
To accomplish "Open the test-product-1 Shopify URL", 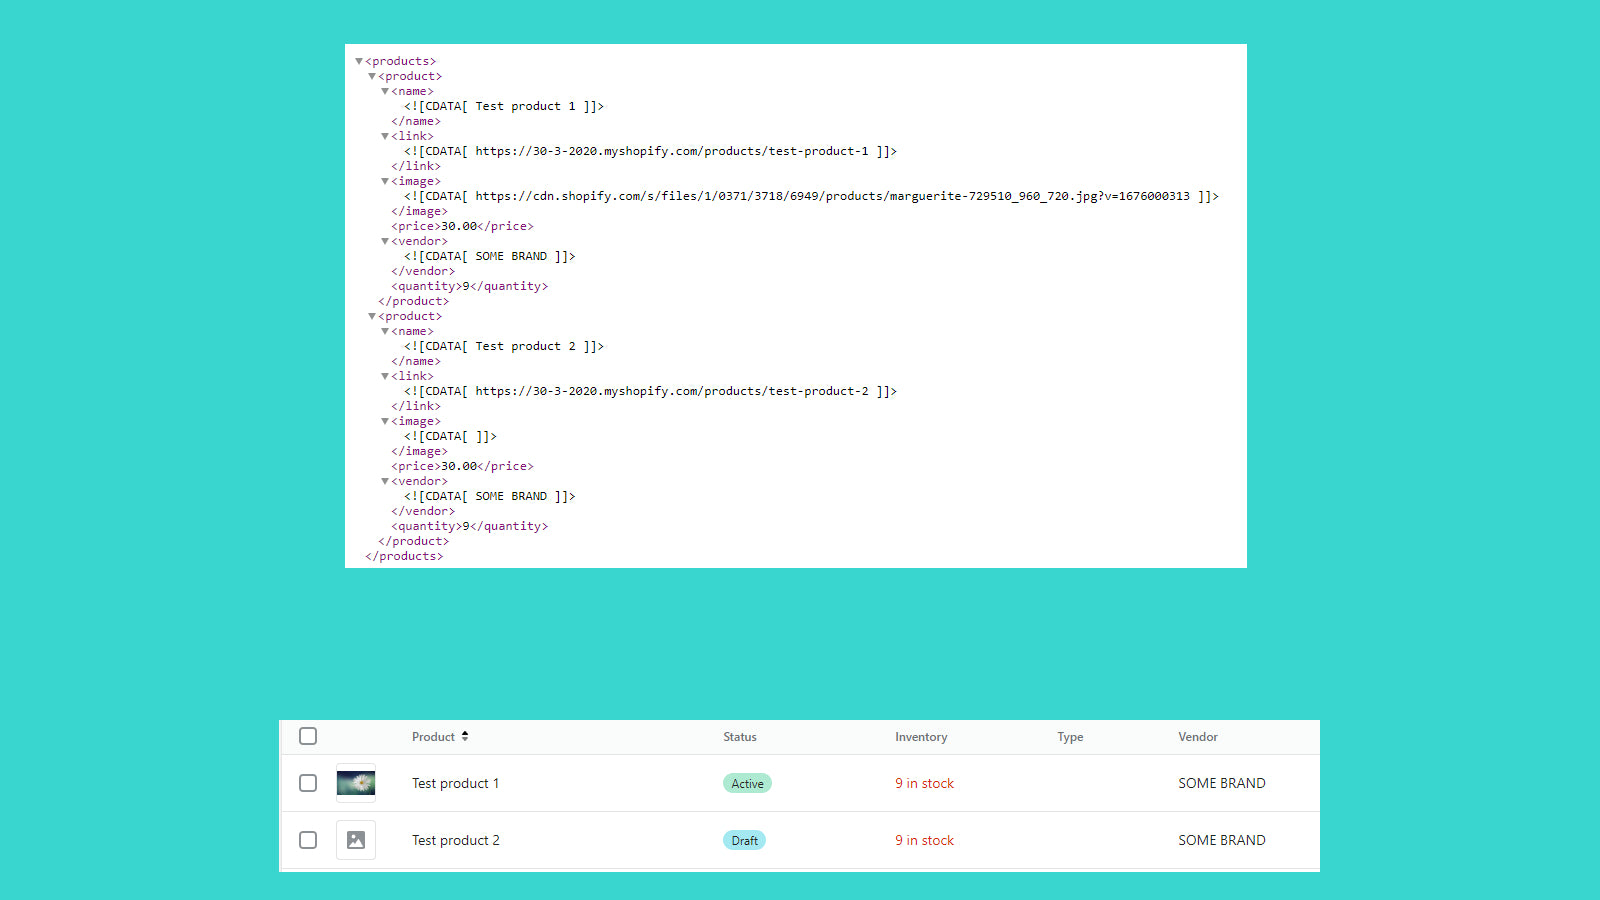I will click(x=674, y=151).
